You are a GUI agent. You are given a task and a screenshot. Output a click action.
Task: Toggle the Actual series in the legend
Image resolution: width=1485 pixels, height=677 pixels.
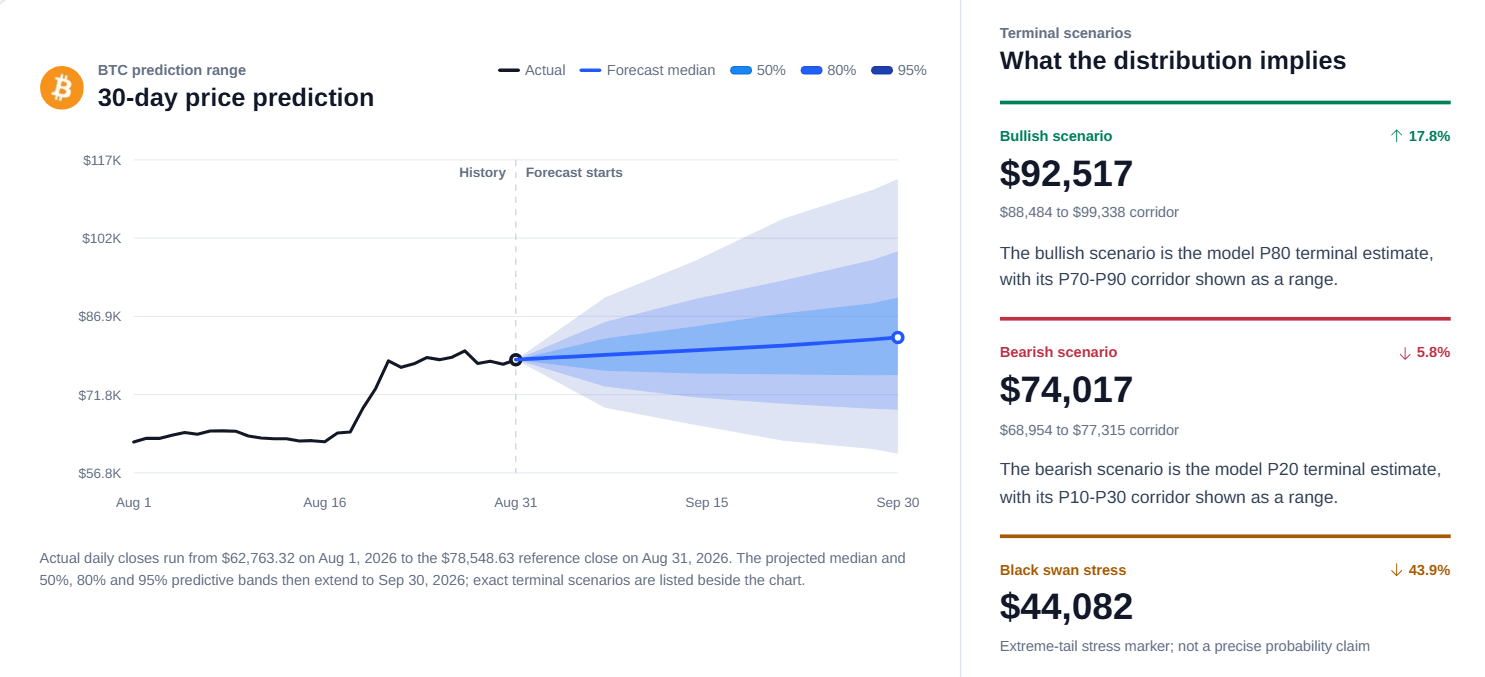tap(532, 70)
